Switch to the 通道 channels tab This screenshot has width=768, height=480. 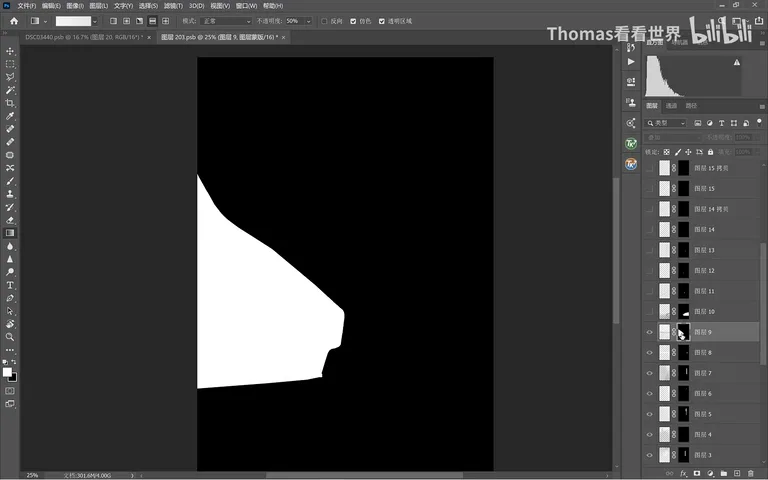671,106
